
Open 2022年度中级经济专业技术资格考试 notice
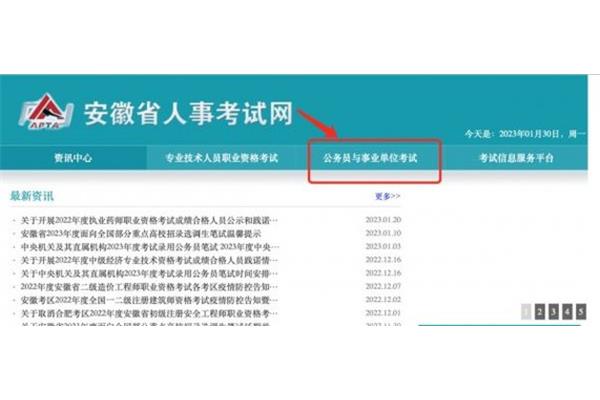(149, 260)
